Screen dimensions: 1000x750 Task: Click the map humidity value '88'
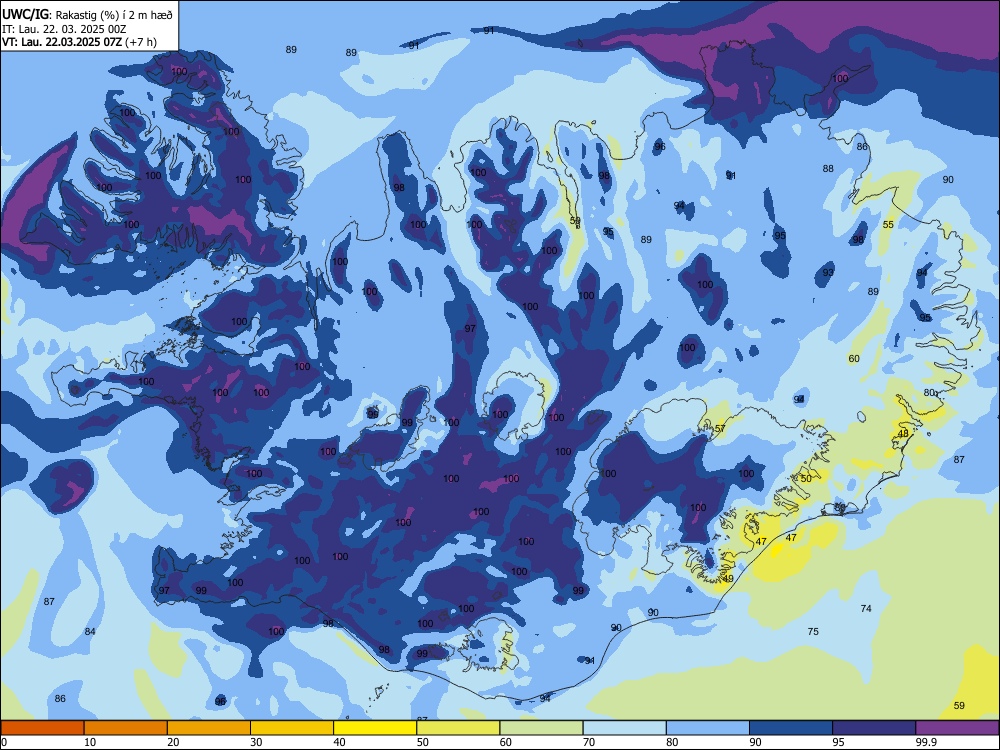828,168
